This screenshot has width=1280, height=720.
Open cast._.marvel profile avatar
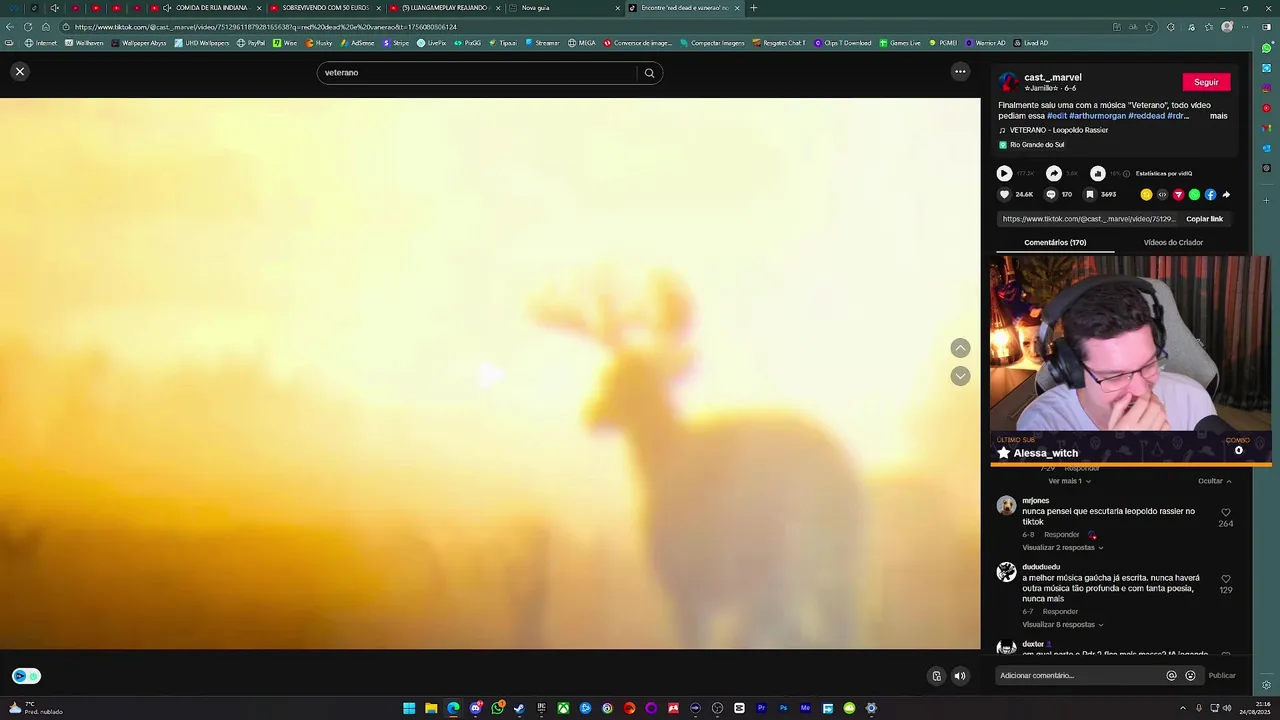[1008, 82]
